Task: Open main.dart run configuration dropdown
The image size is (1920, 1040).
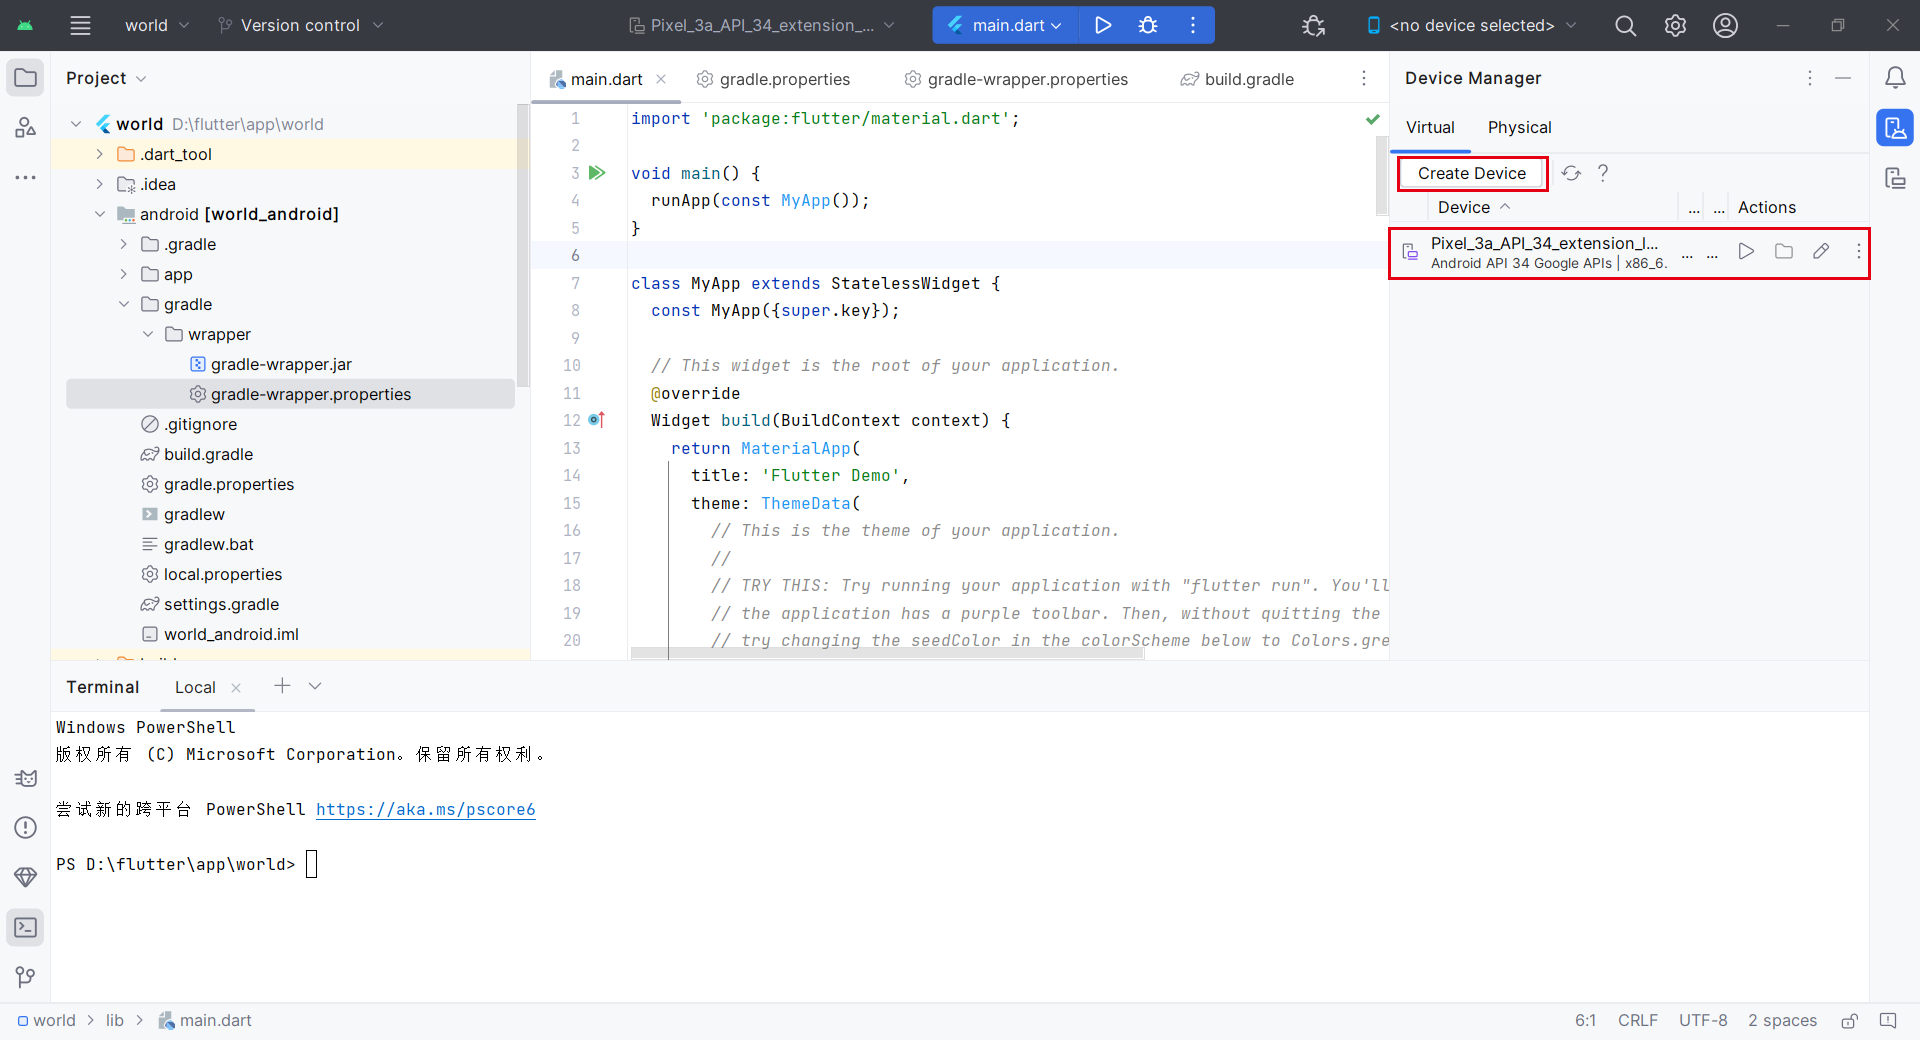Action: [1006, 25]
